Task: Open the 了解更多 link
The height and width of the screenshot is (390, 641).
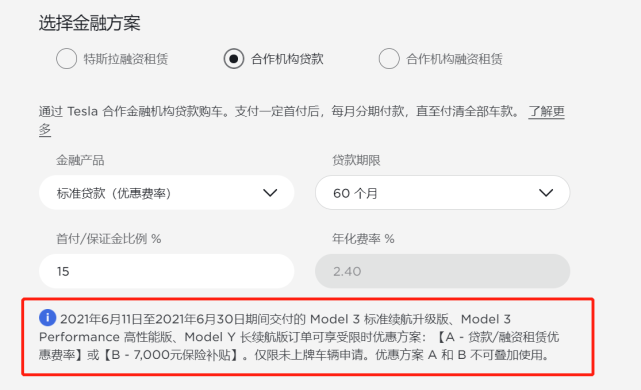Action: point(547,111)
